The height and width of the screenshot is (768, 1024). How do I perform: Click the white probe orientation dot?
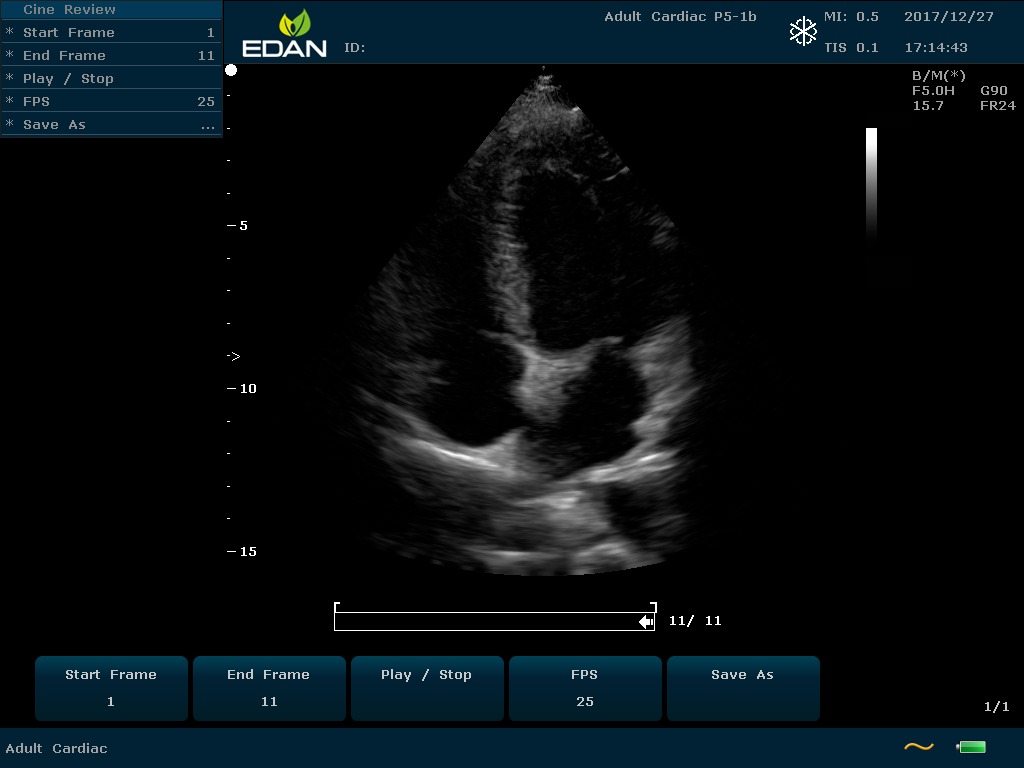point(231,70)
